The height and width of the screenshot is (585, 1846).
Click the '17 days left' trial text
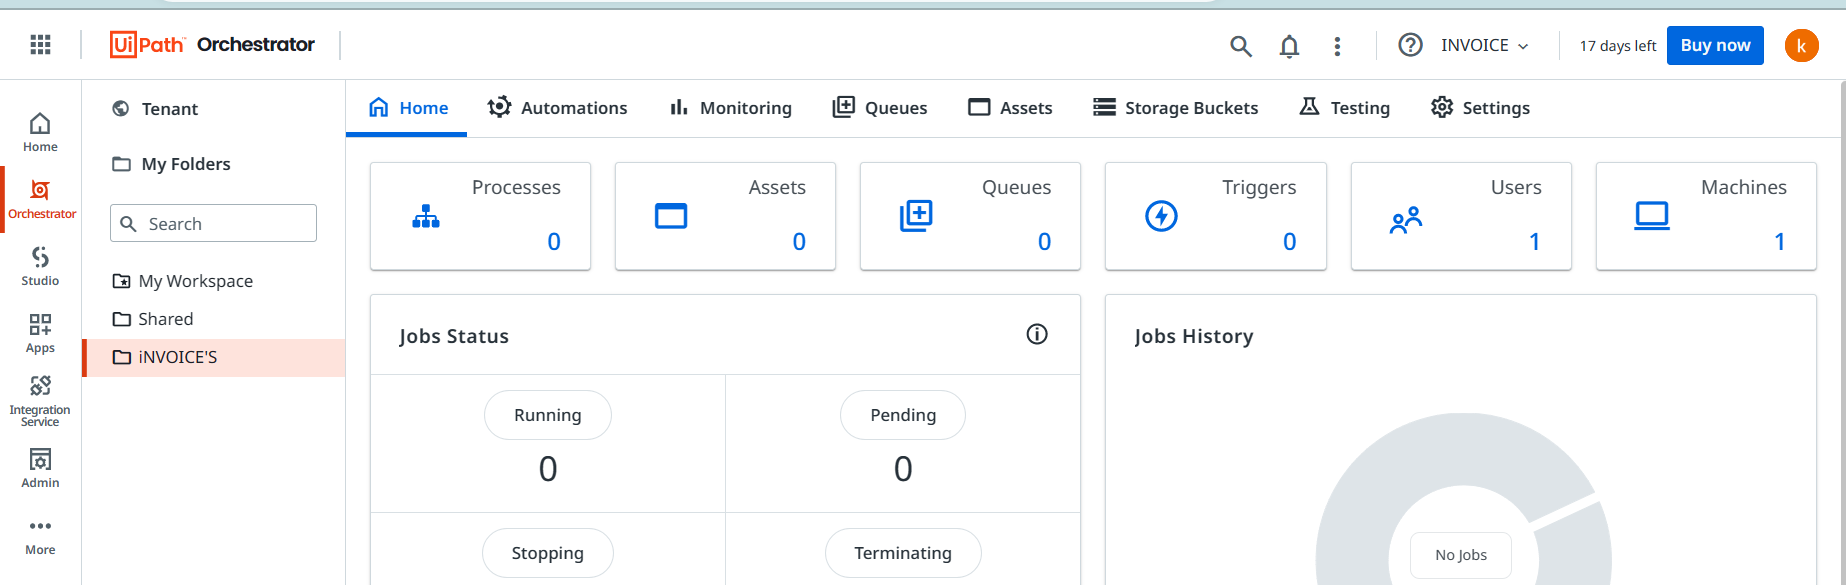coord(1617,46)
